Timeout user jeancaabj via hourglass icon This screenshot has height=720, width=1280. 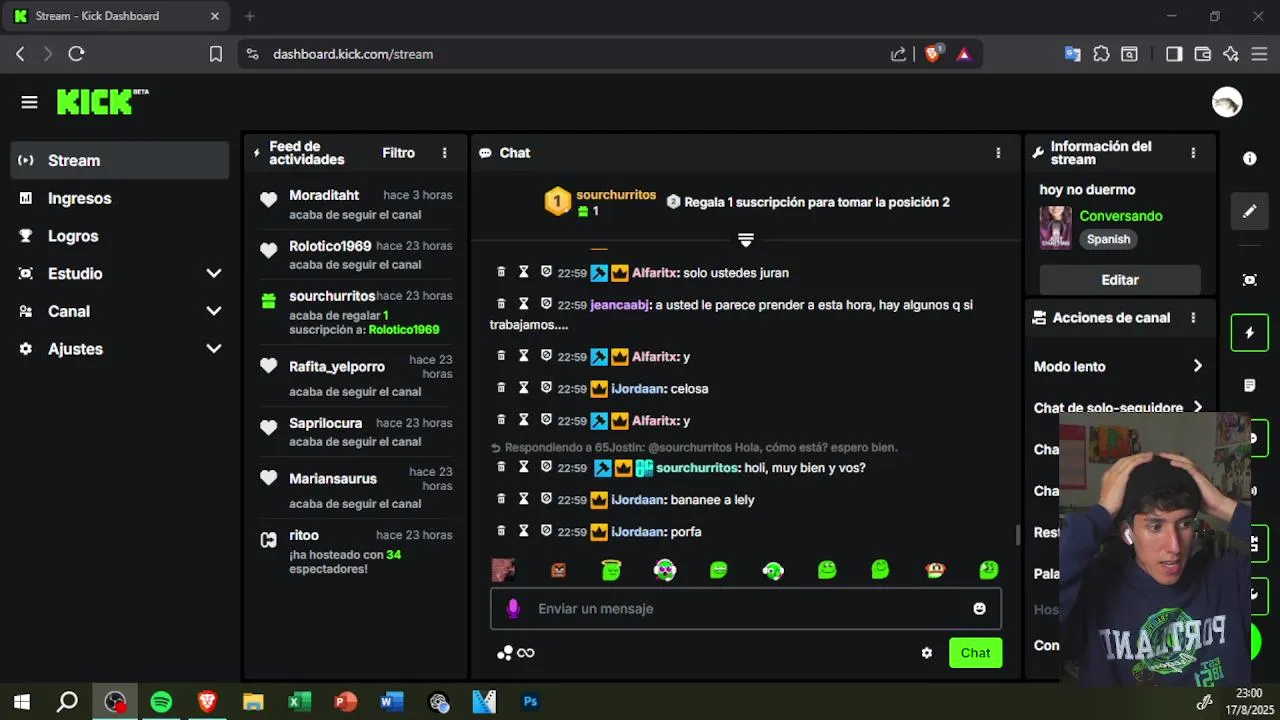[x=523, y=304]
